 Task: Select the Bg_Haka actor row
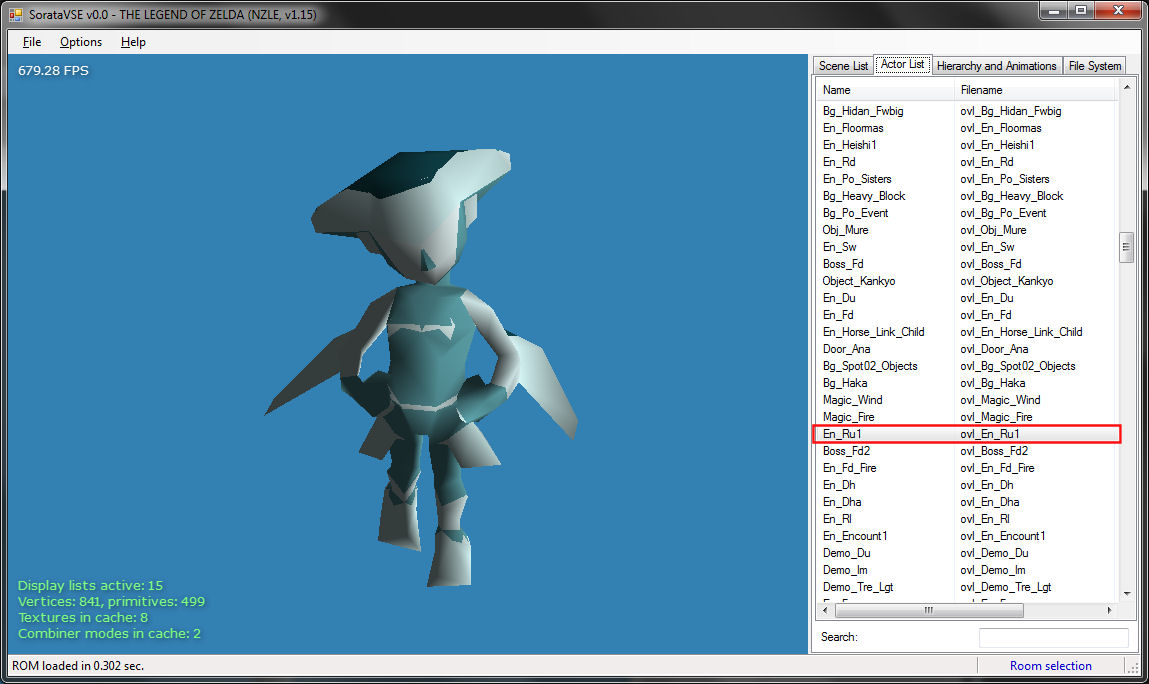[x=967, y=383]
